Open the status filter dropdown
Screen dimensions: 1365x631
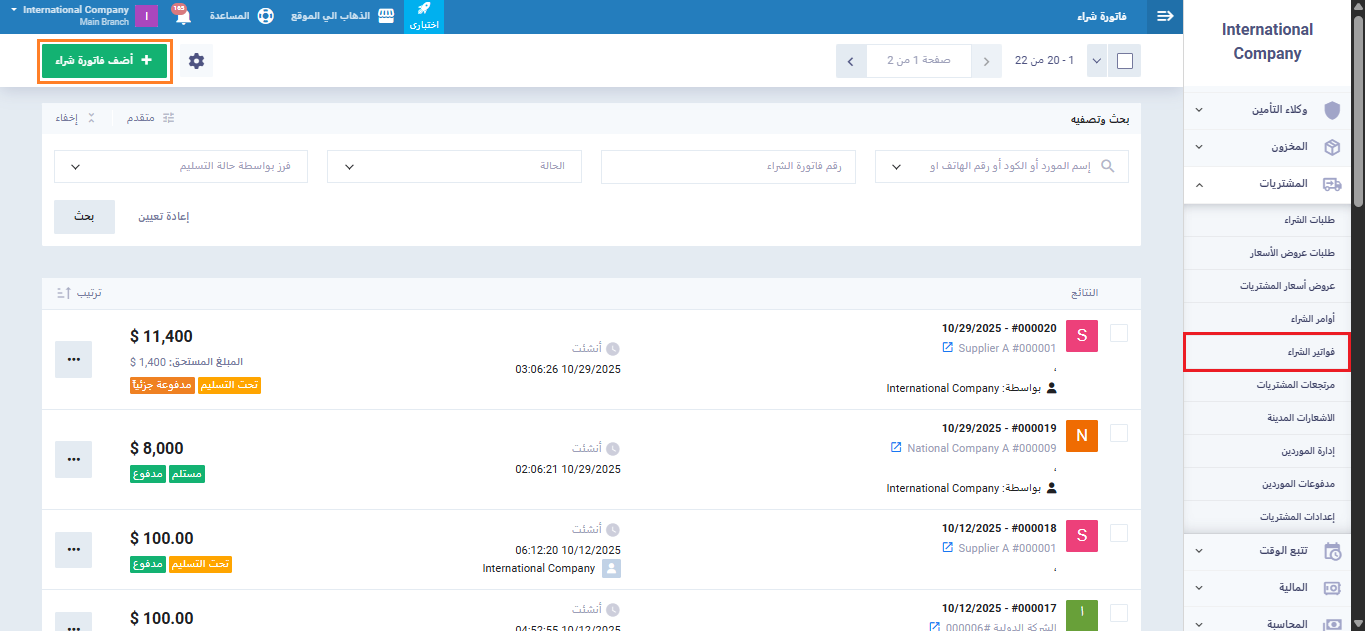[x=455, y=166]
